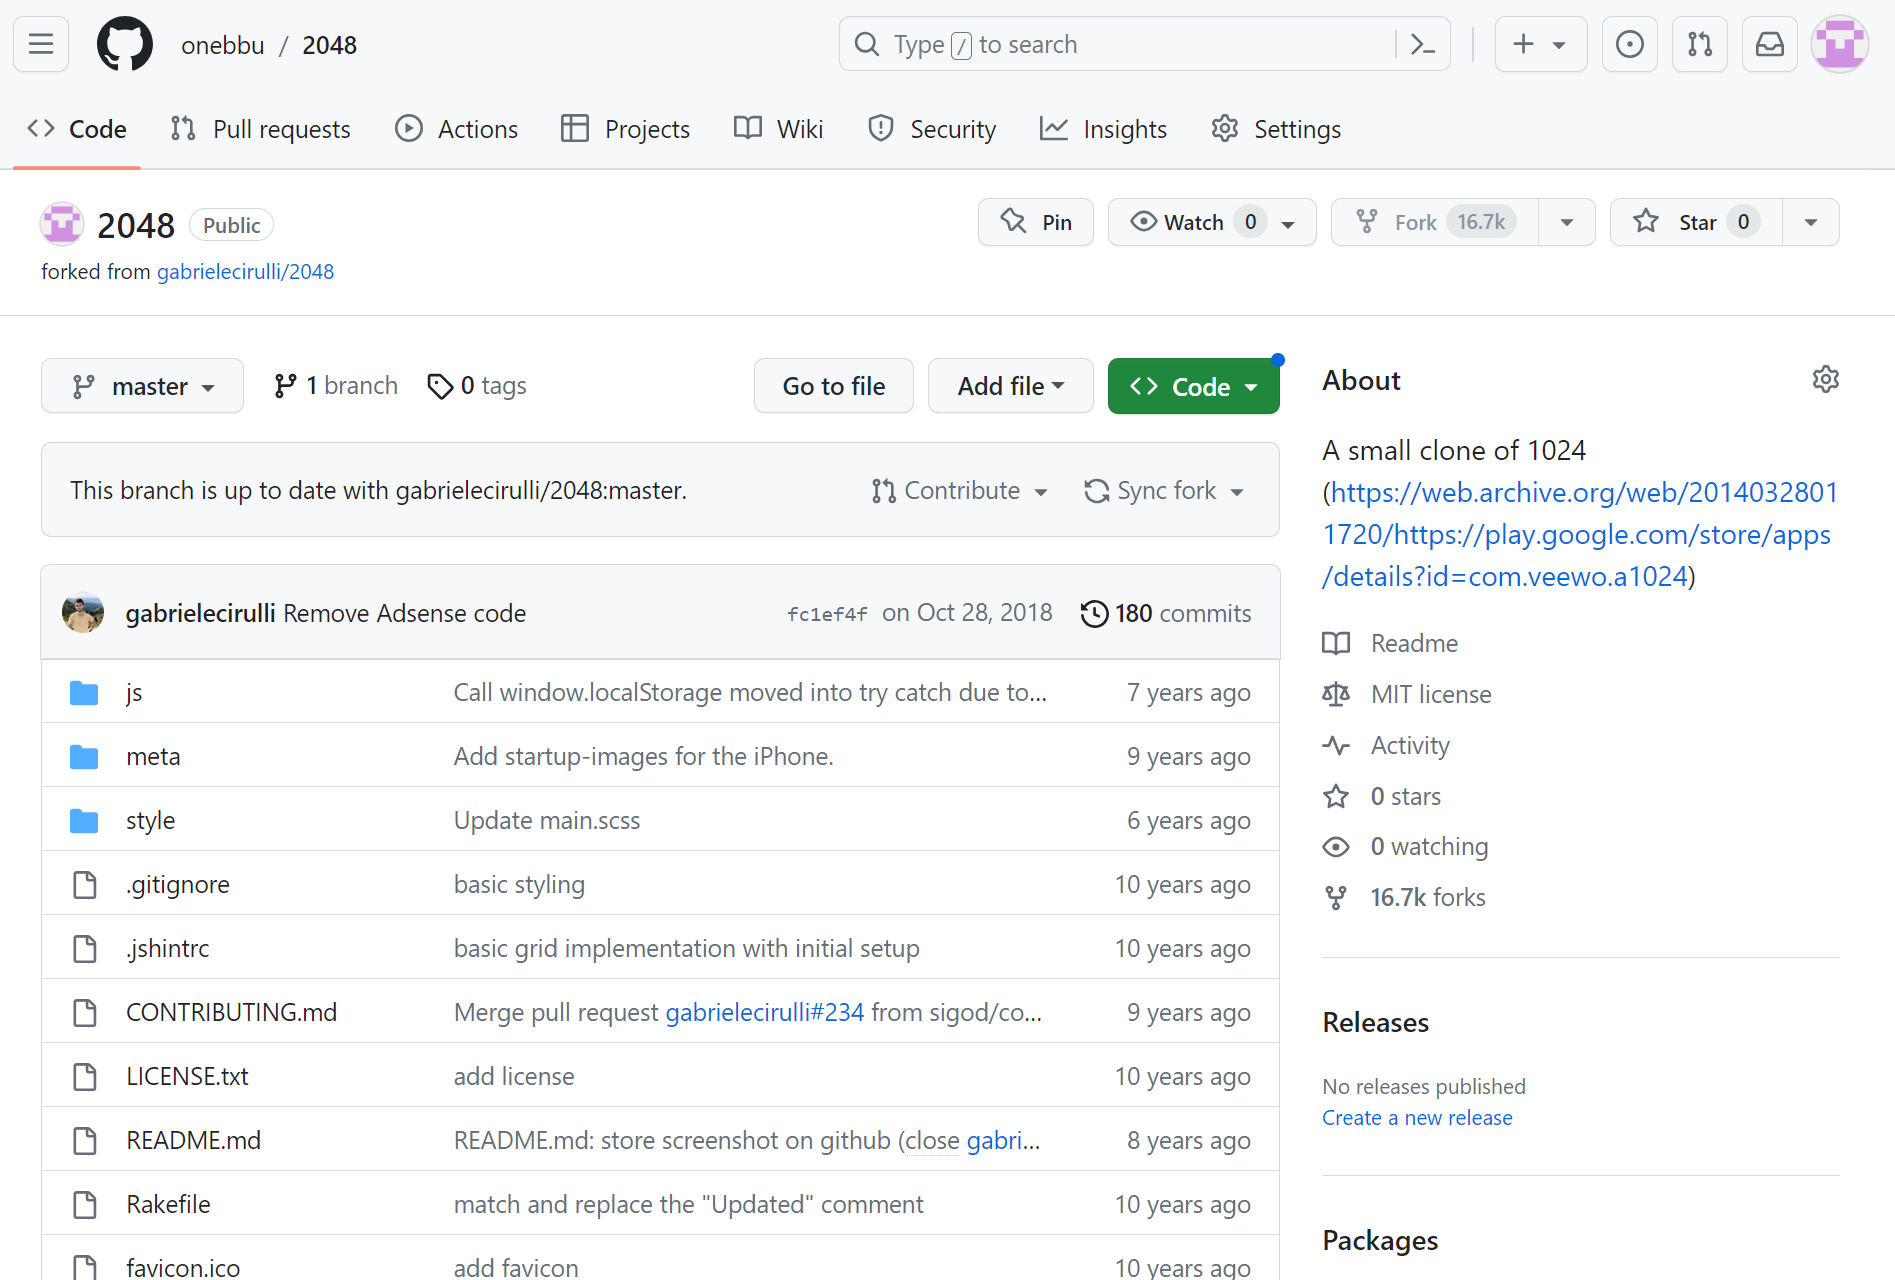Expand the Star lists dropdown arrow

pyautogui.click(x=1811, y=222)
